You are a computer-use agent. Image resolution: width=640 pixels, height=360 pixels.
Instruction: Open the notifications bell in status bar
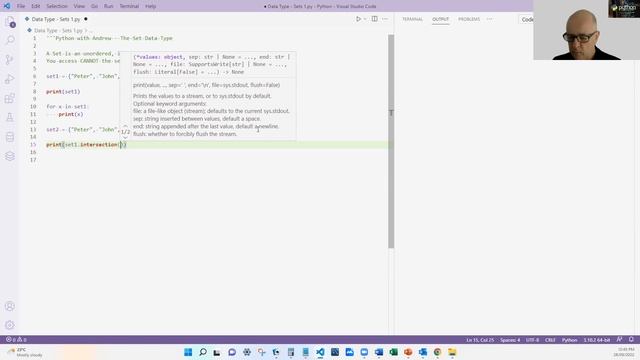(x=631, y=340)
